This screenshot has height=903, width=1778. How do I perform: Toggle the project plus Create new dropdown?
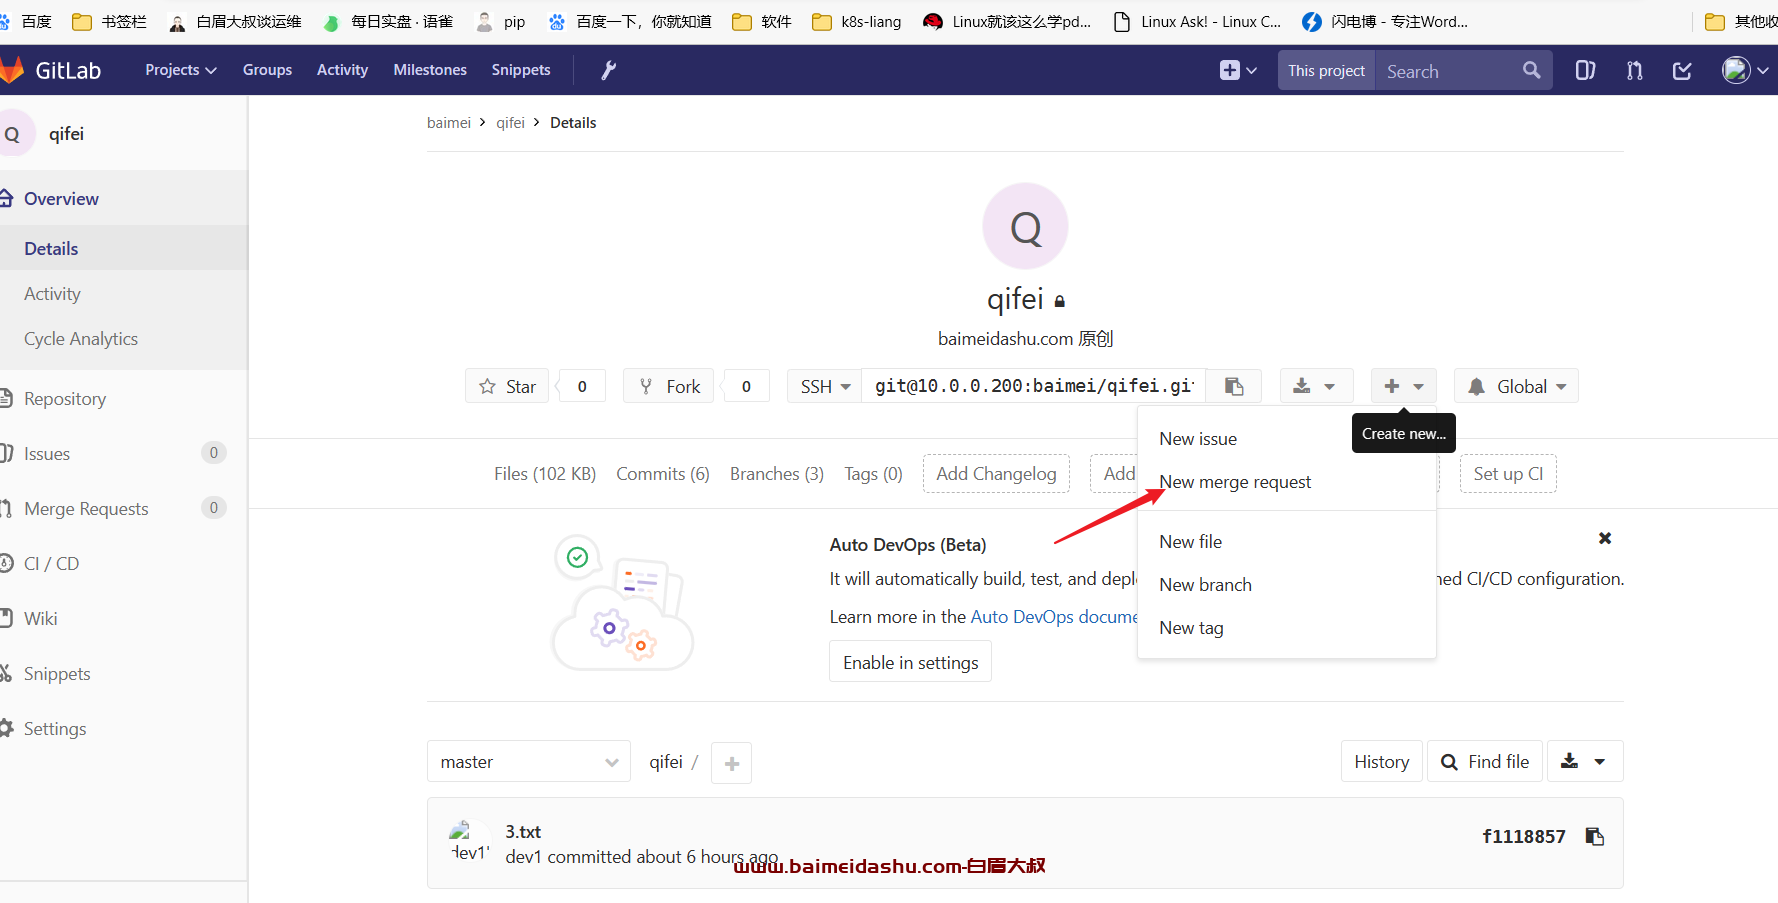point(1403,386)
